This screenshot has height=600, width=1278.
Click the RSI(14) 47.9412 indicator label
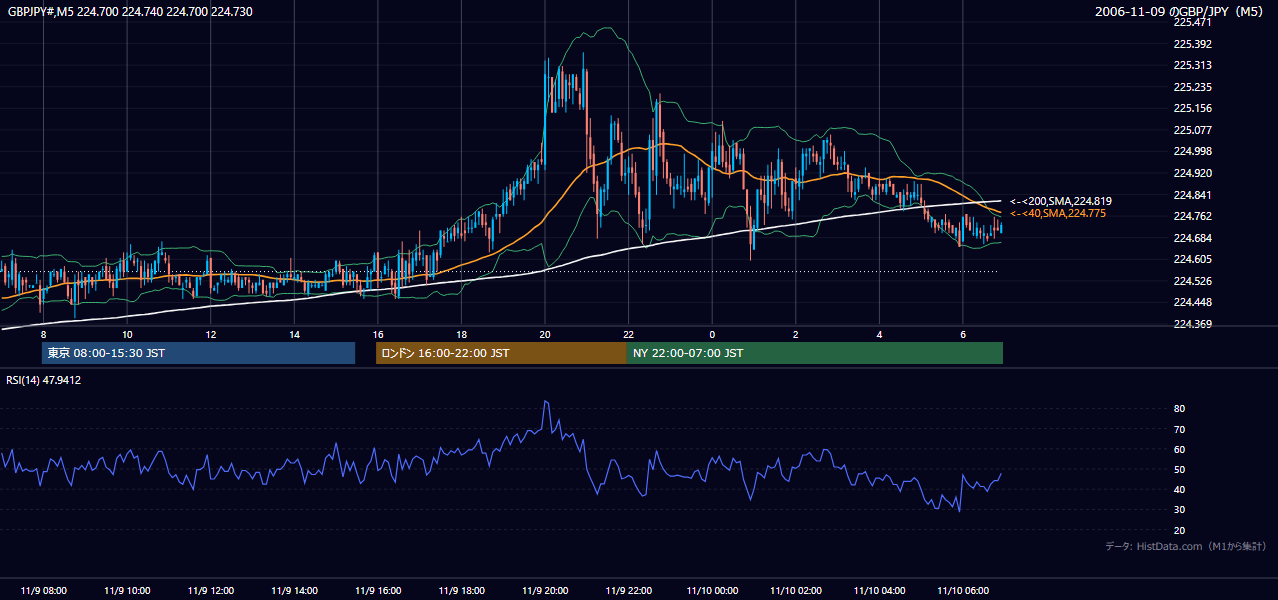(x=44, y=380)
